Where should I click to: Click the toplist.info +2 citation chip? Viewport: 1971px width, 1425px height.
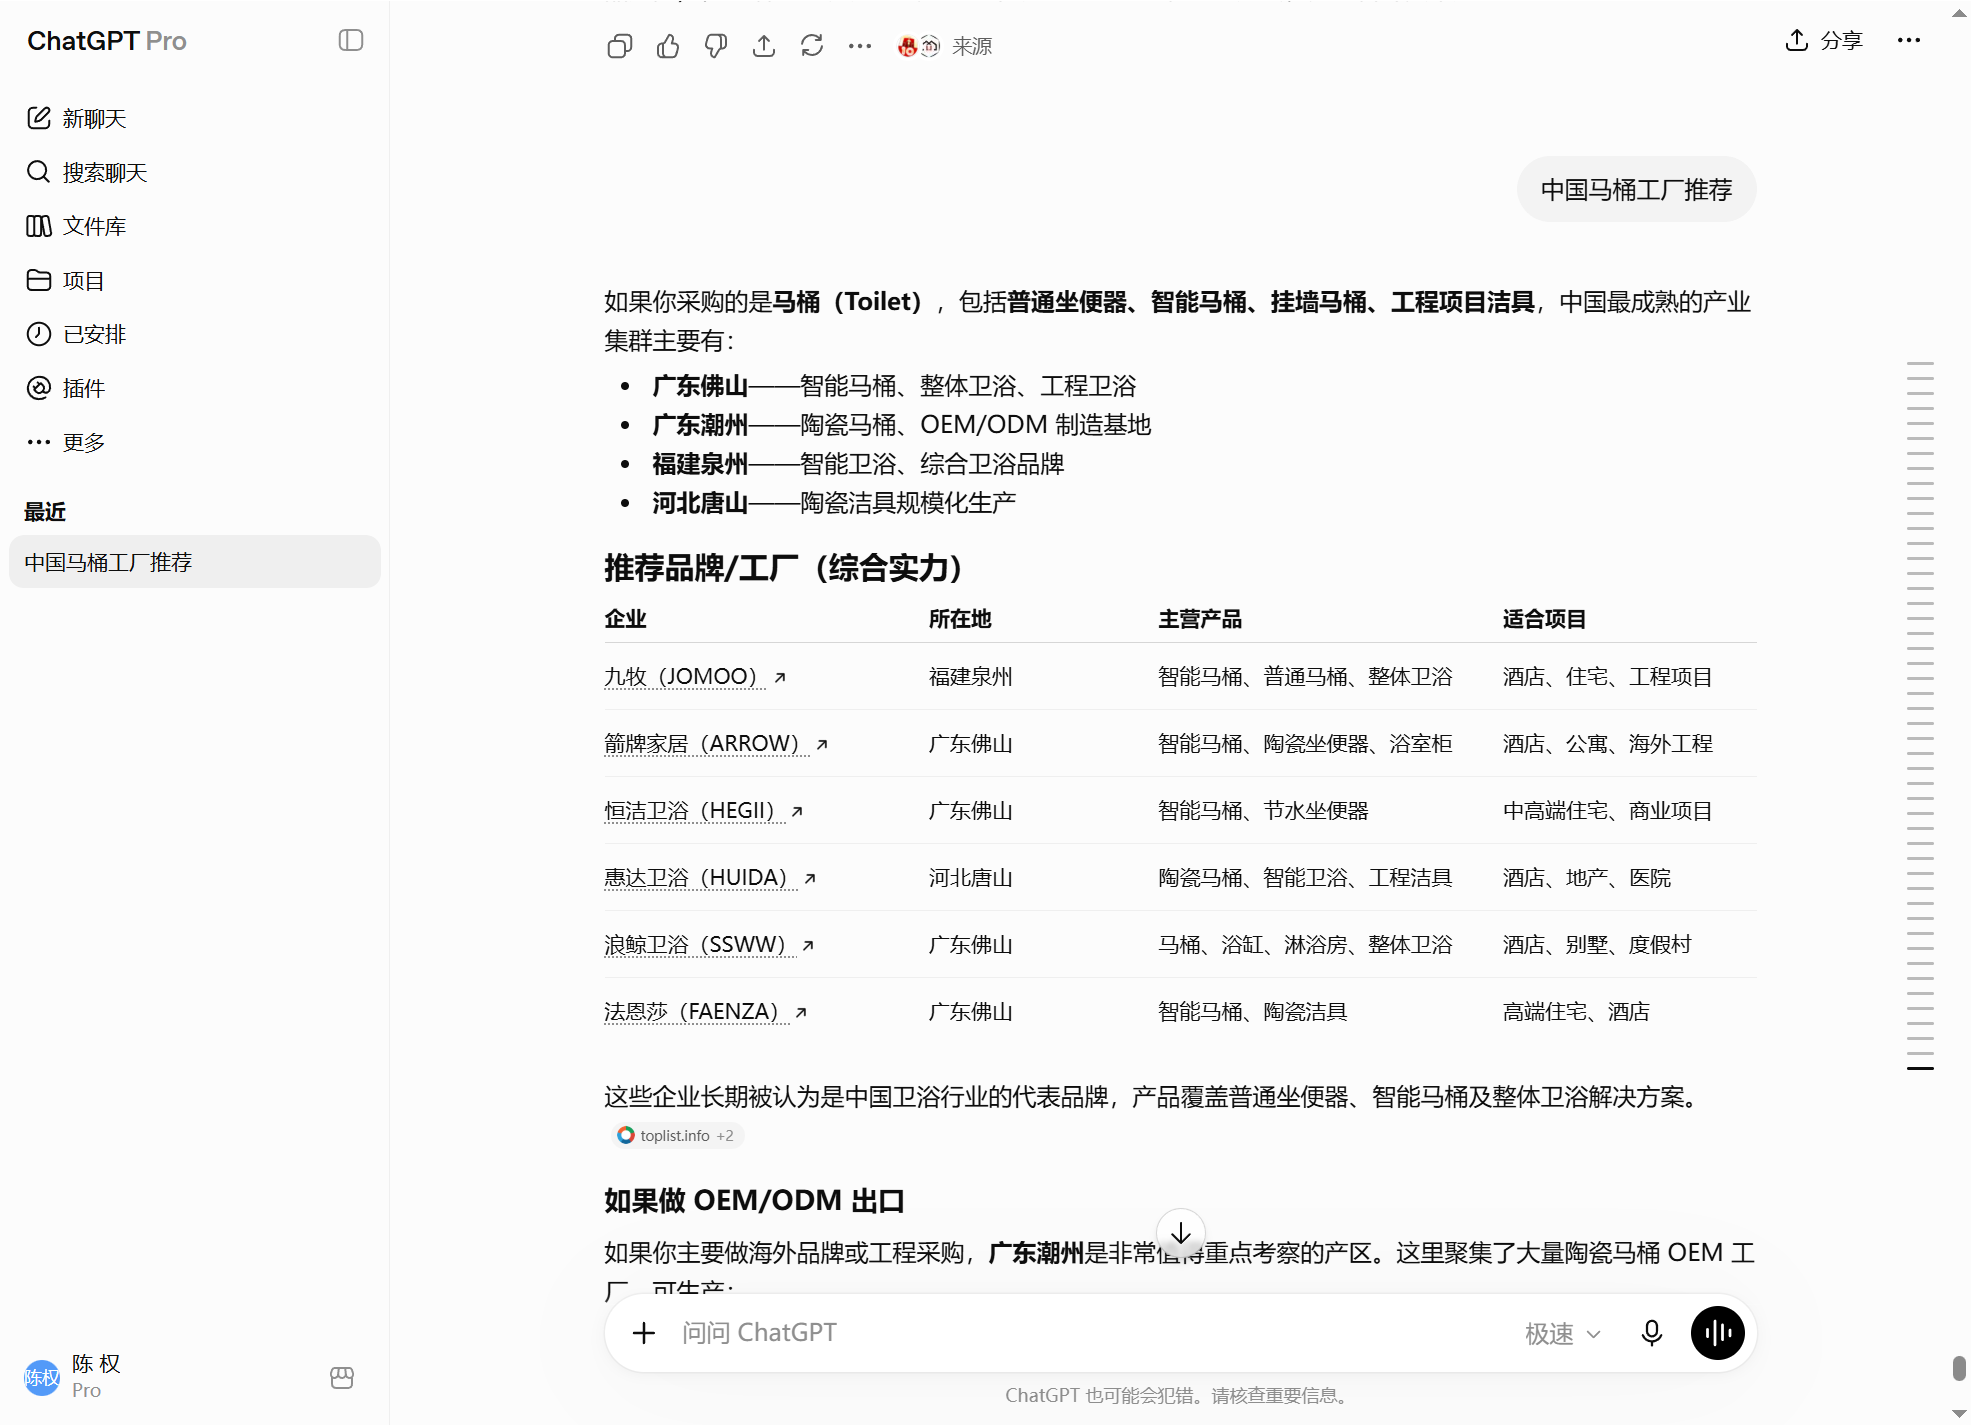677,1136
